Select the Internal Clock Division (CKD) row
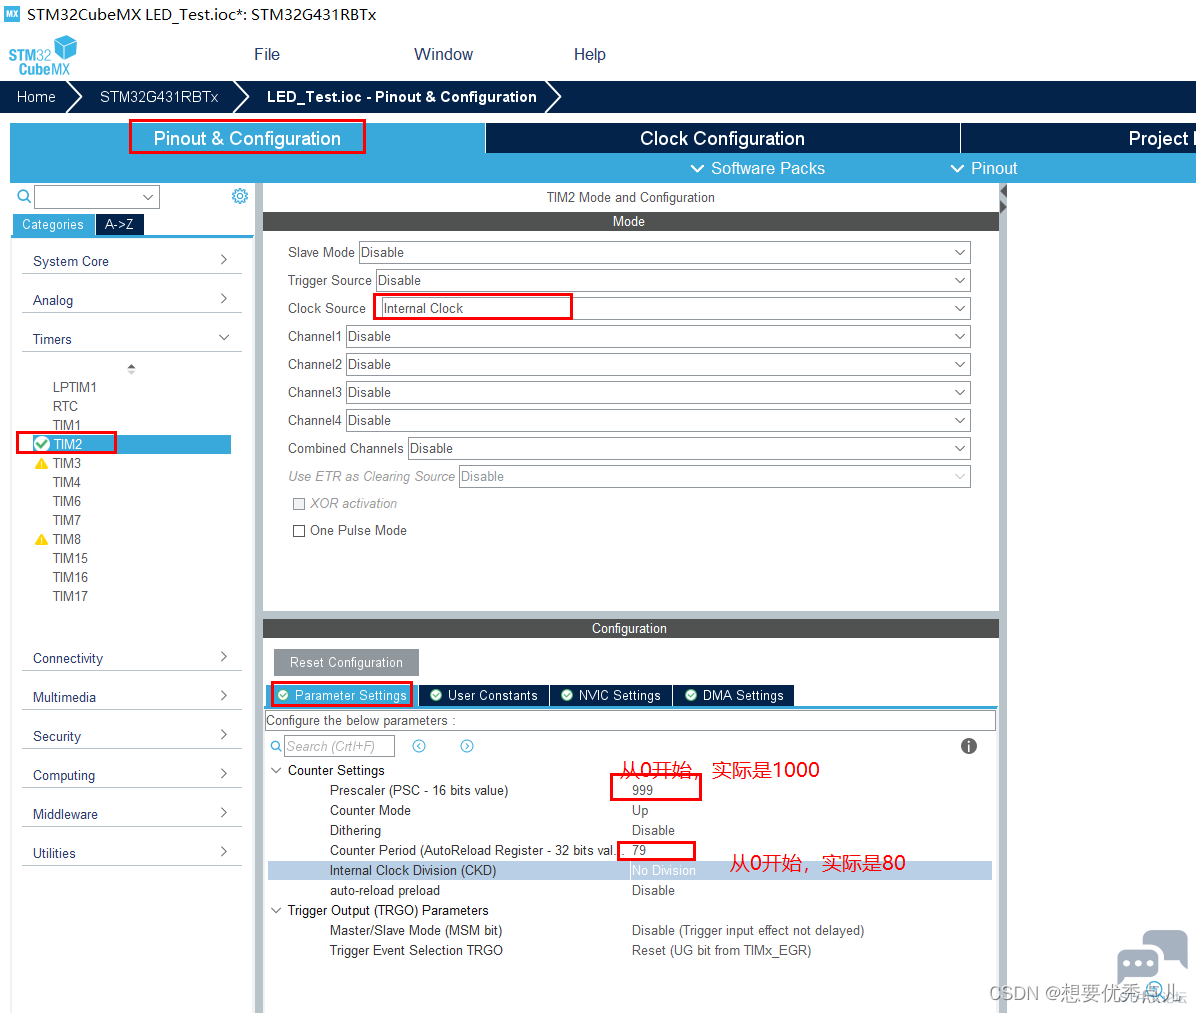Viewport: 1196px width, 1013px height. tap(630, 870)
